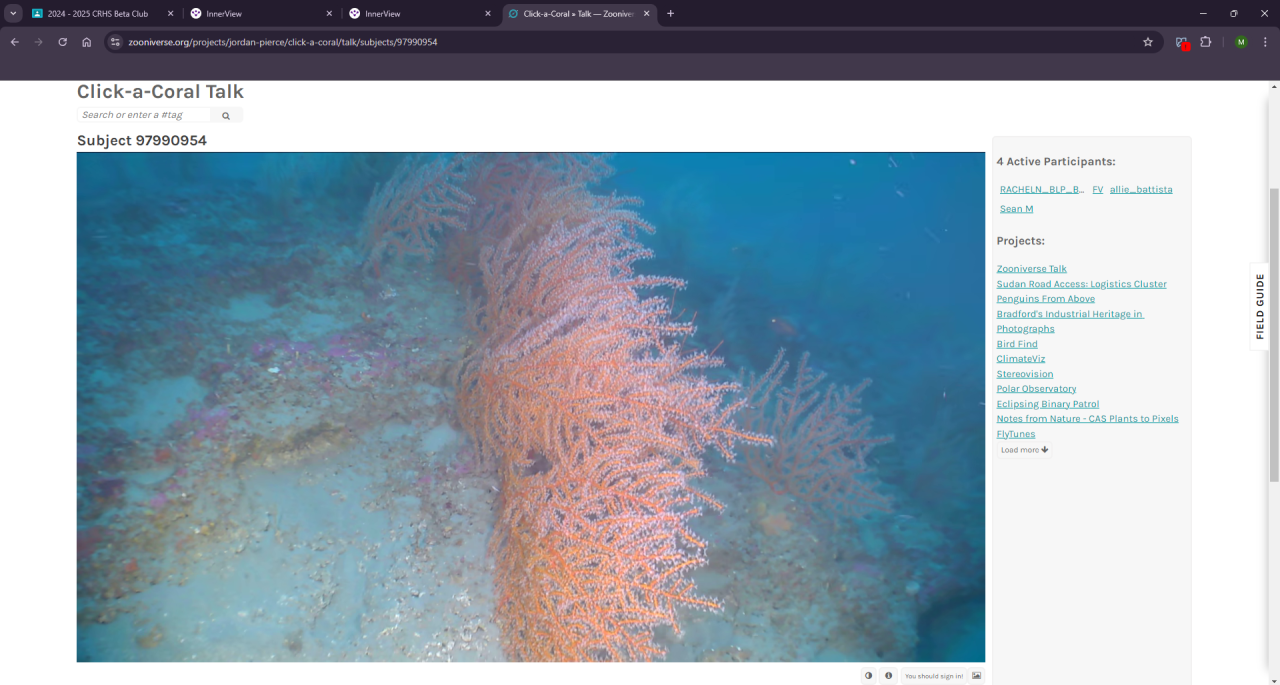Screen dimensions: 1280x685
Task: Open Sudan Road Access: Logistics Cluster project
Action: point(1081,284)
